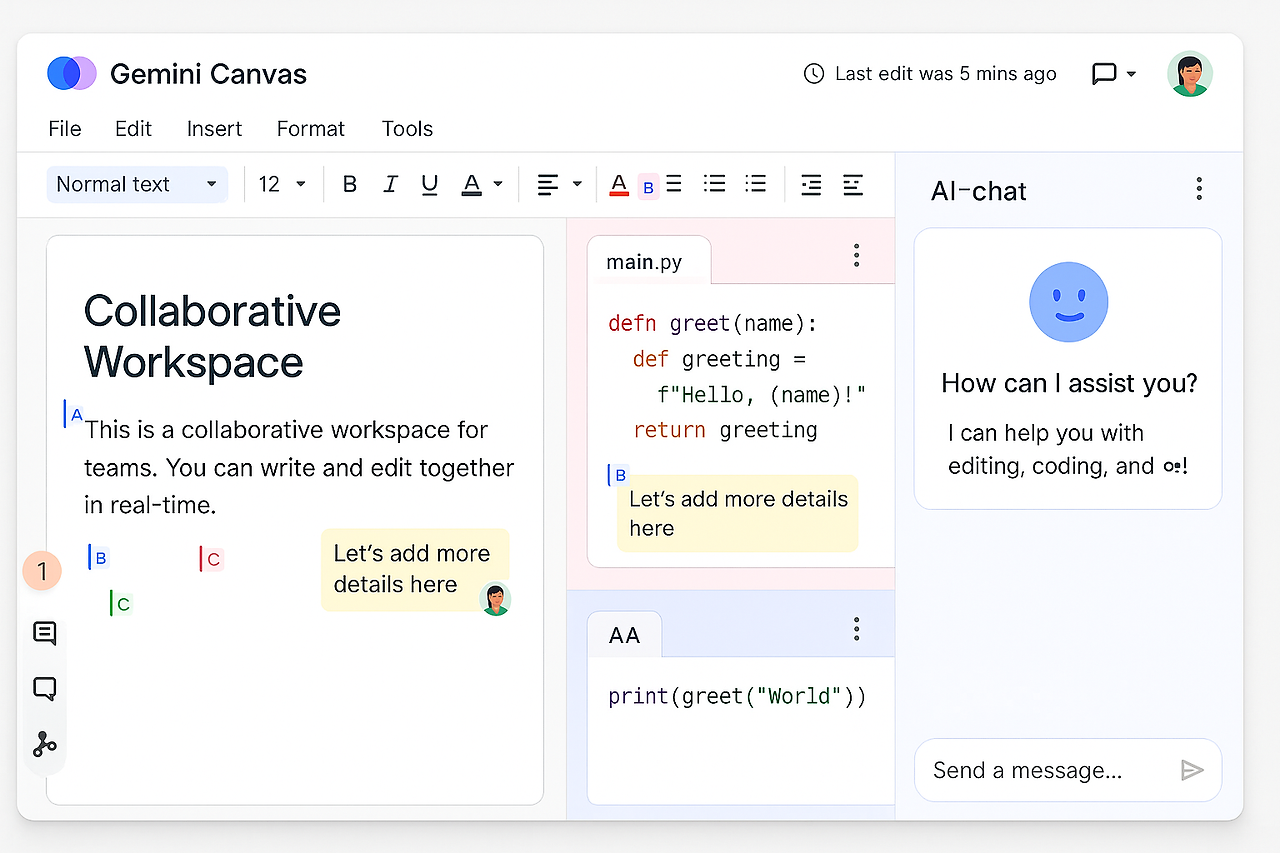The height and width of the screenshot is (853, 1280).
Task: Click the send arrow in message box
Action: point(1191,769)
